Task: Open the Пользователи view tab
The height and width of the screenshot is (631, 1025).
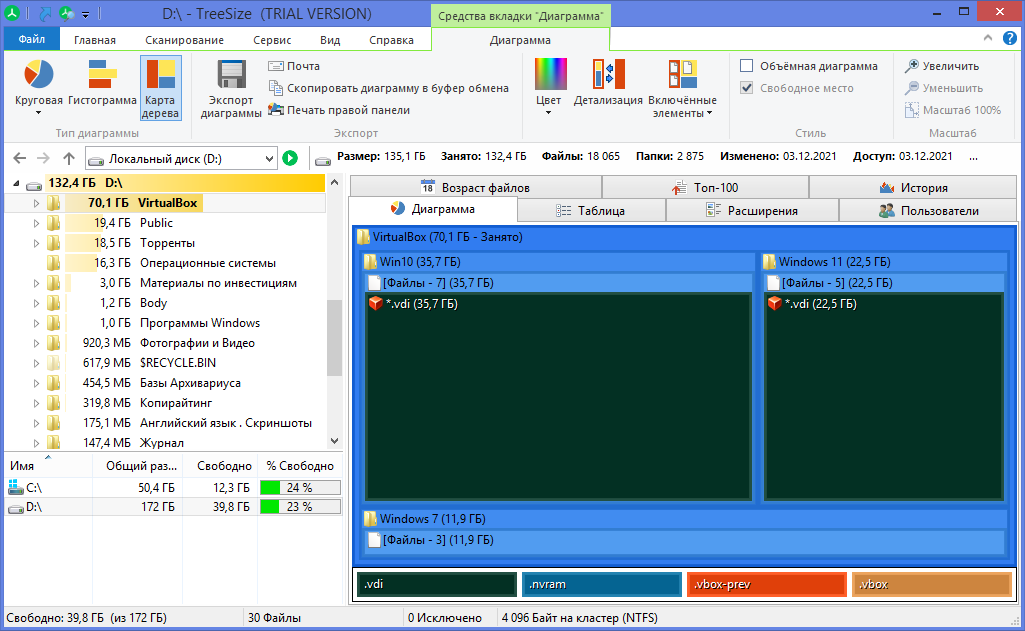Action: 928,211
